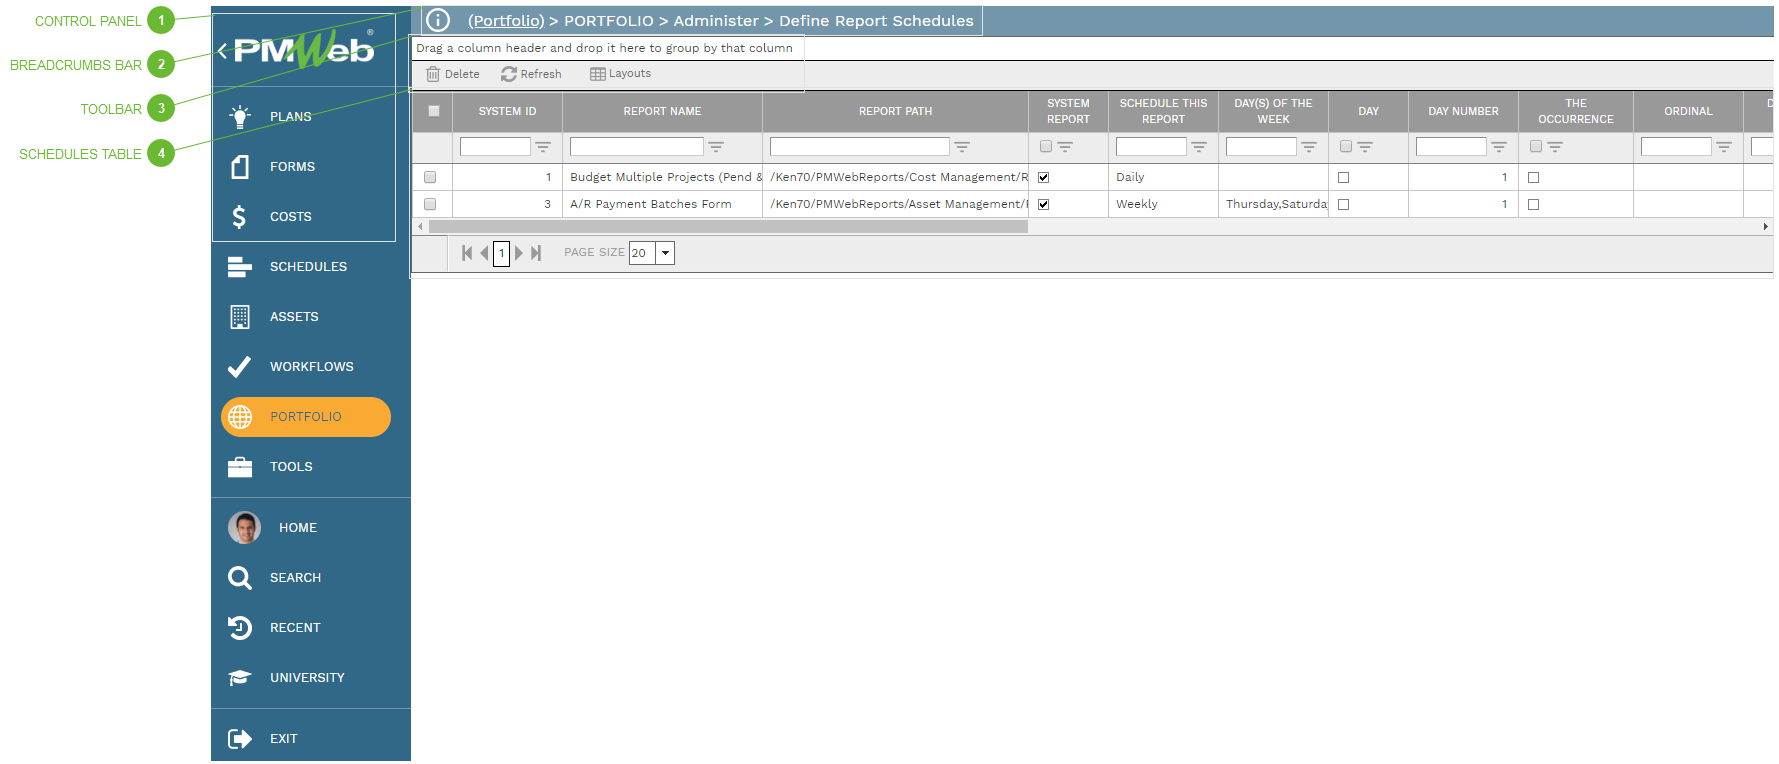
Task: Click the Workflows checkmark icon
Action: point(240,367)
